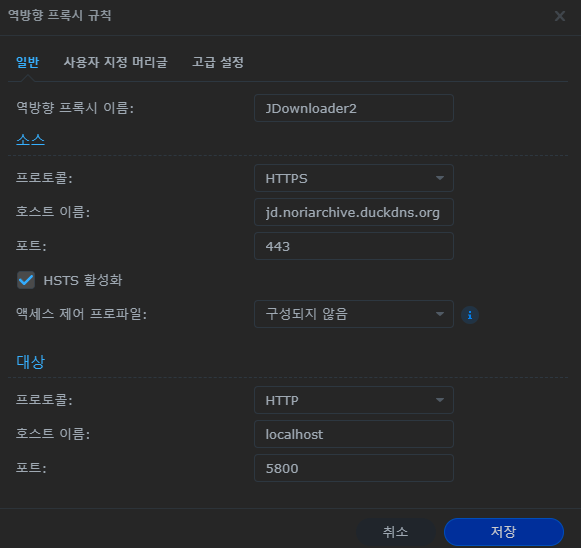Open the source 프로토콜 HTTPS dropdown
This screenshot has height=548, width=581.
click(x=354, y=178)
